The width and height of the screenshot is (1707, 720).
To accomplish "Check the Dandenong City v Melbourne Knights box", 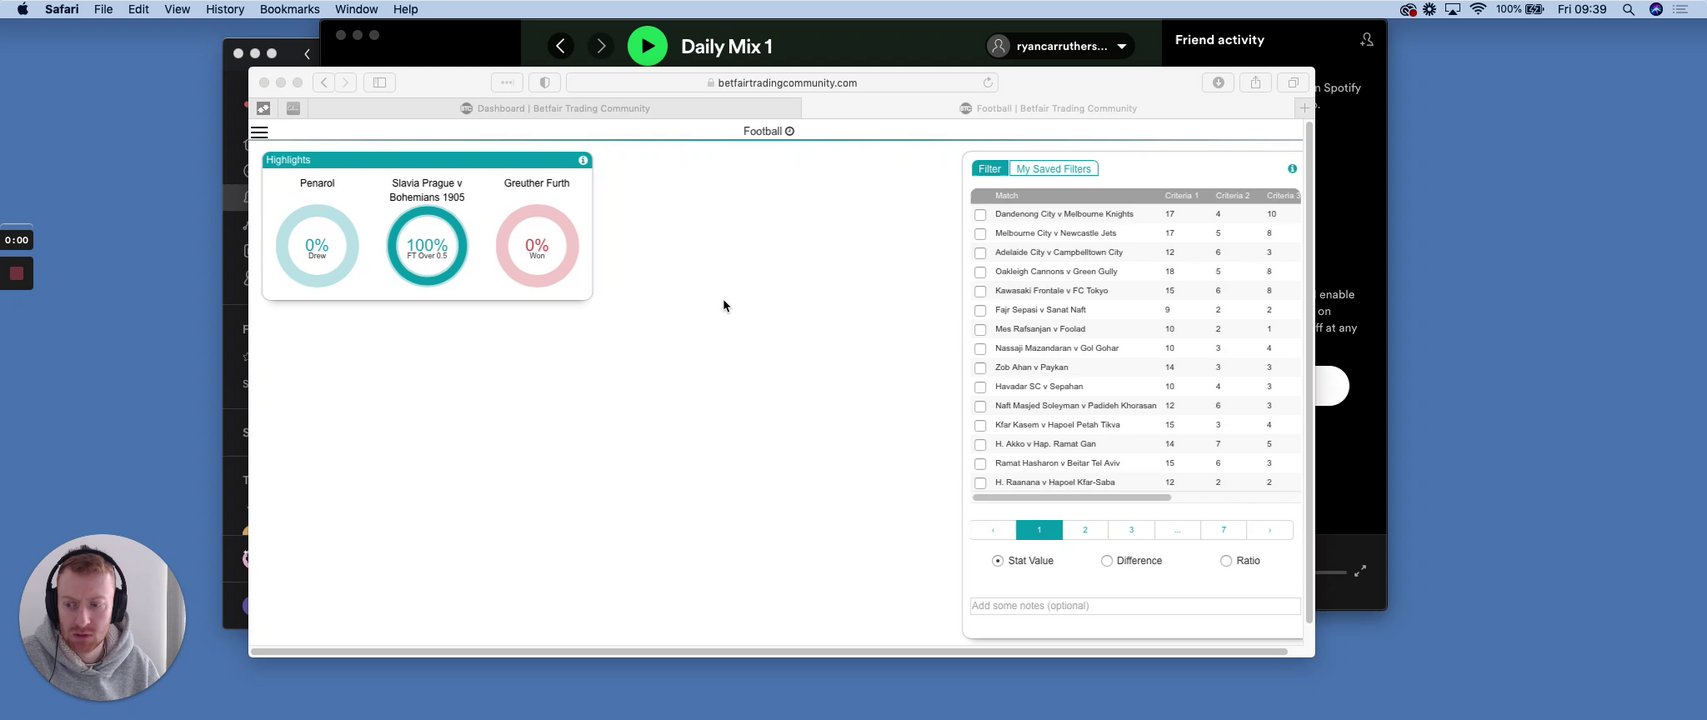I will pyautogui.click(x=980, y=215).
